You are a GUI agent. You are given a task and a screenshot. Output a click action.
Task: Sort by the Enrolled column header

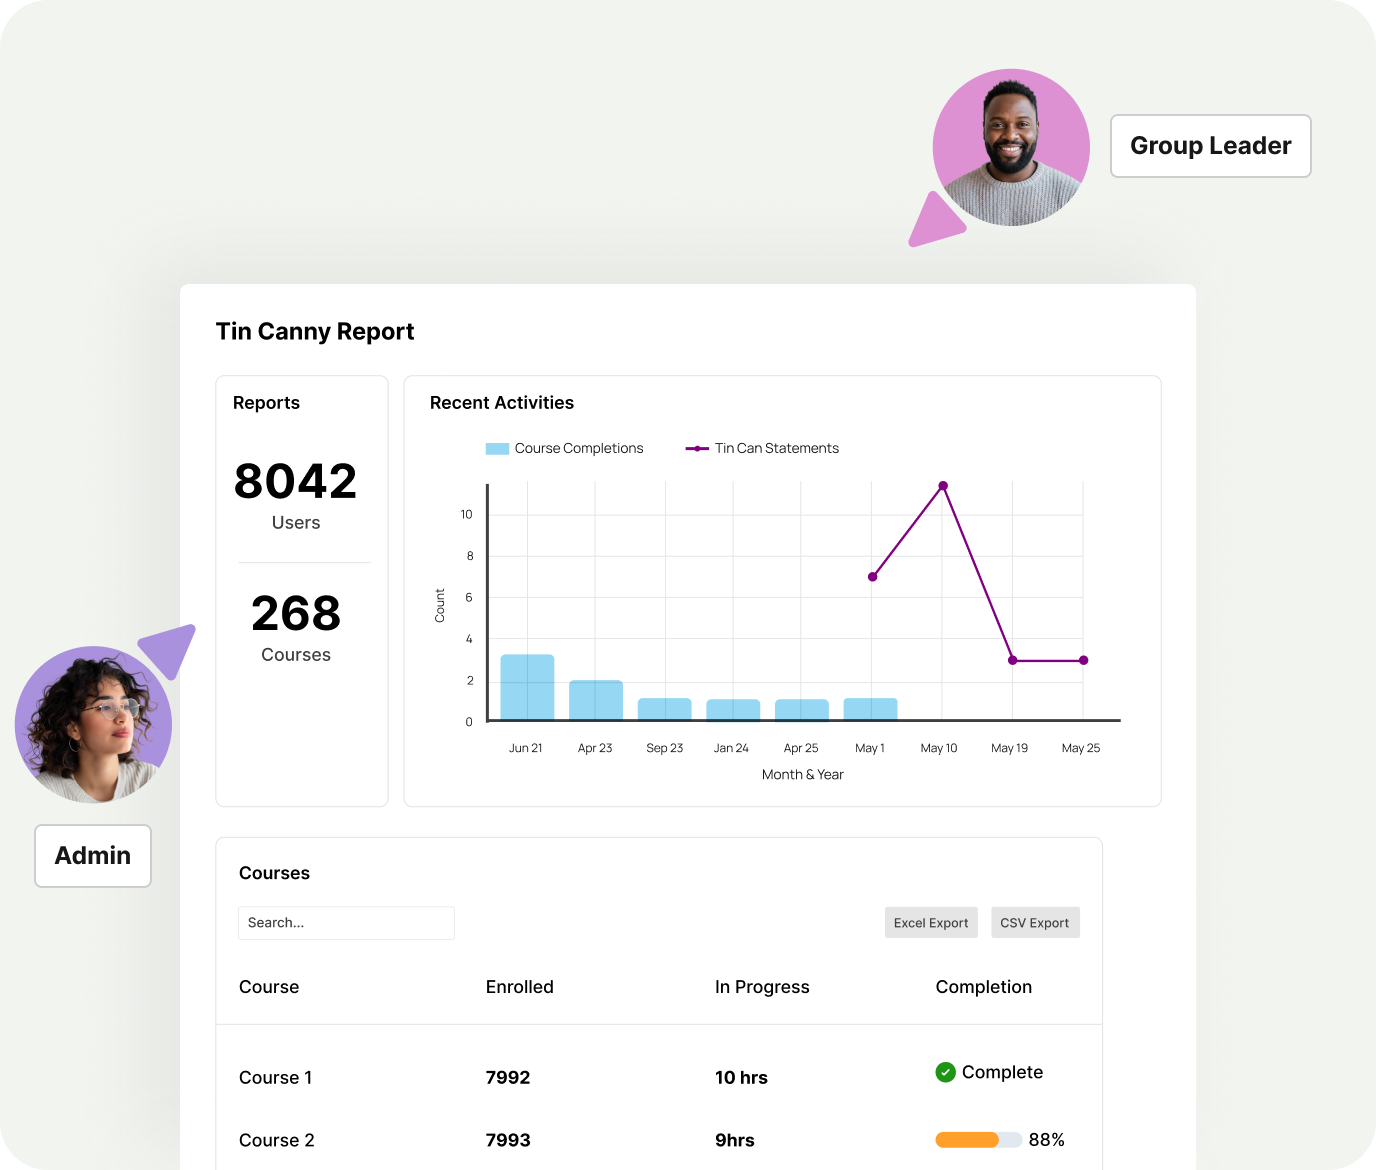(x=519, y=987)
